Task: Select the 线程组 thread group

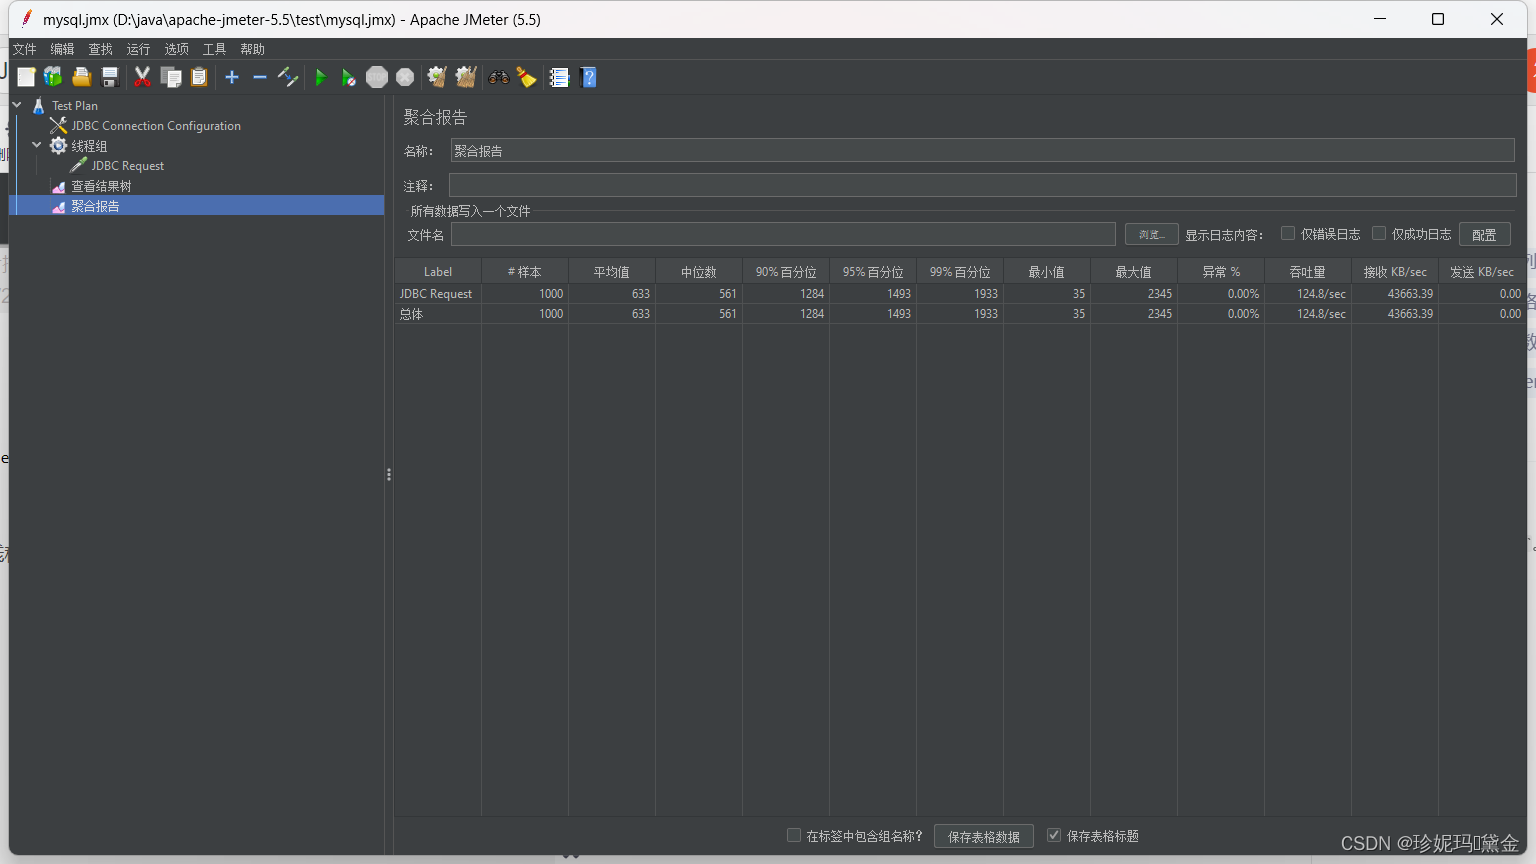Action: 89,146
